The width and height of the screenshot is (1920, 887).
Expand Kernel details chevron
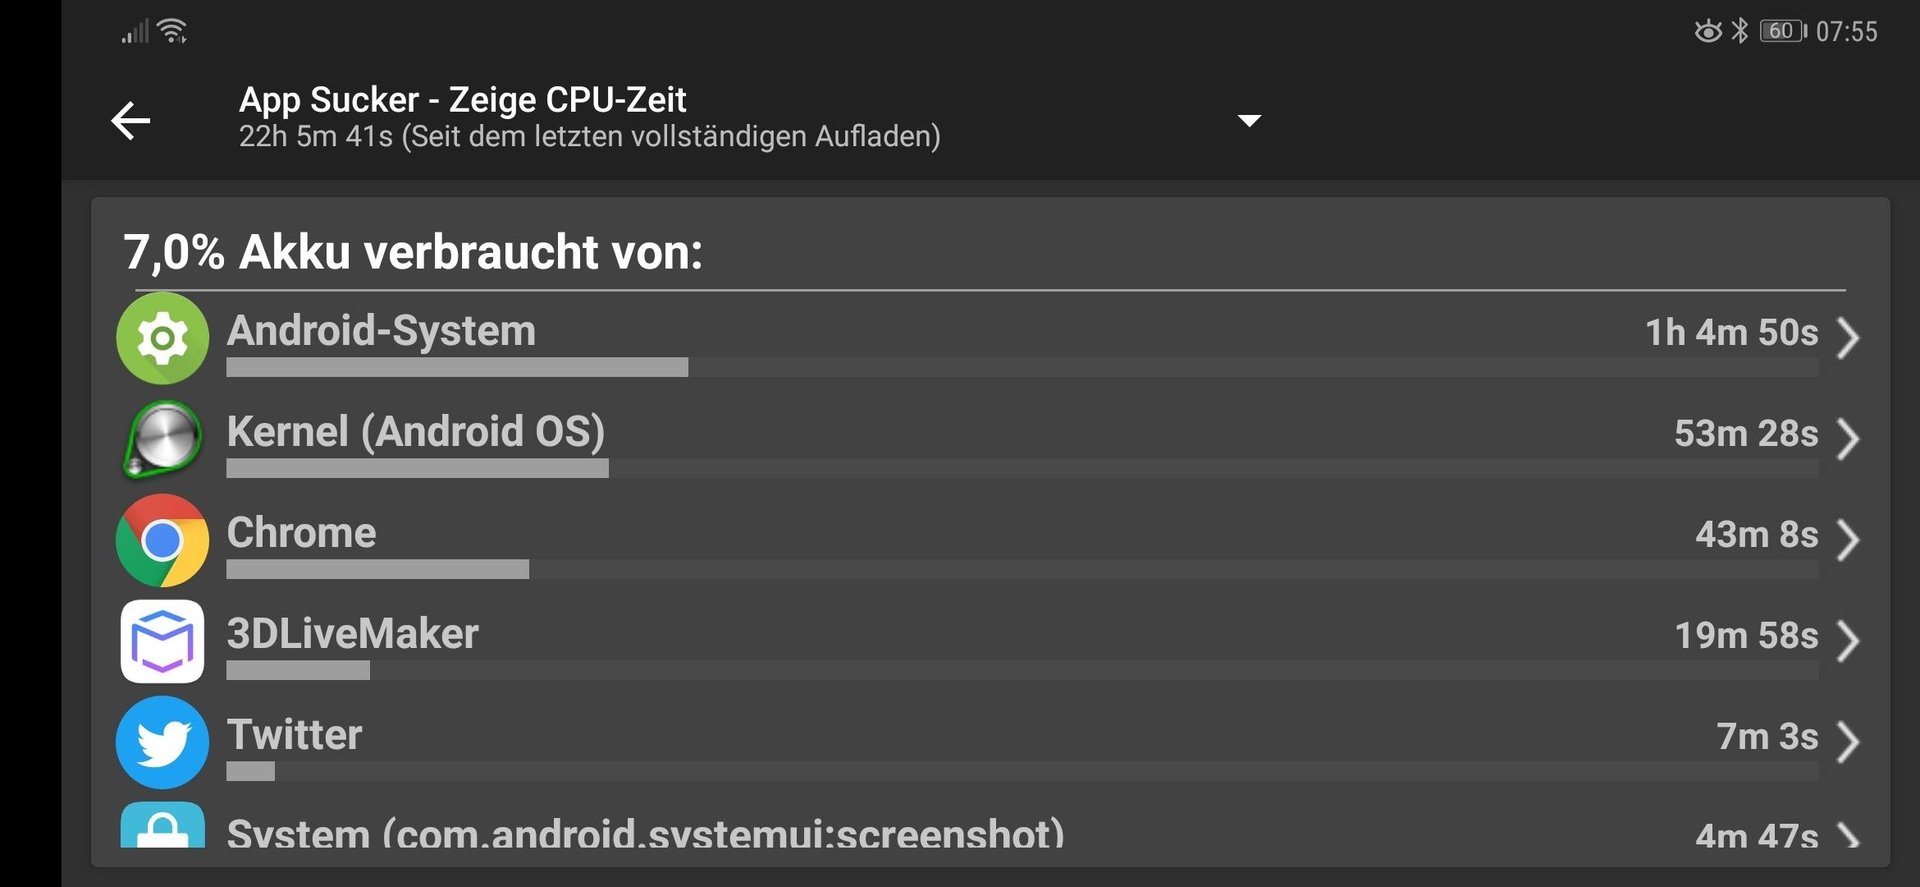(x=1848, y=438)
